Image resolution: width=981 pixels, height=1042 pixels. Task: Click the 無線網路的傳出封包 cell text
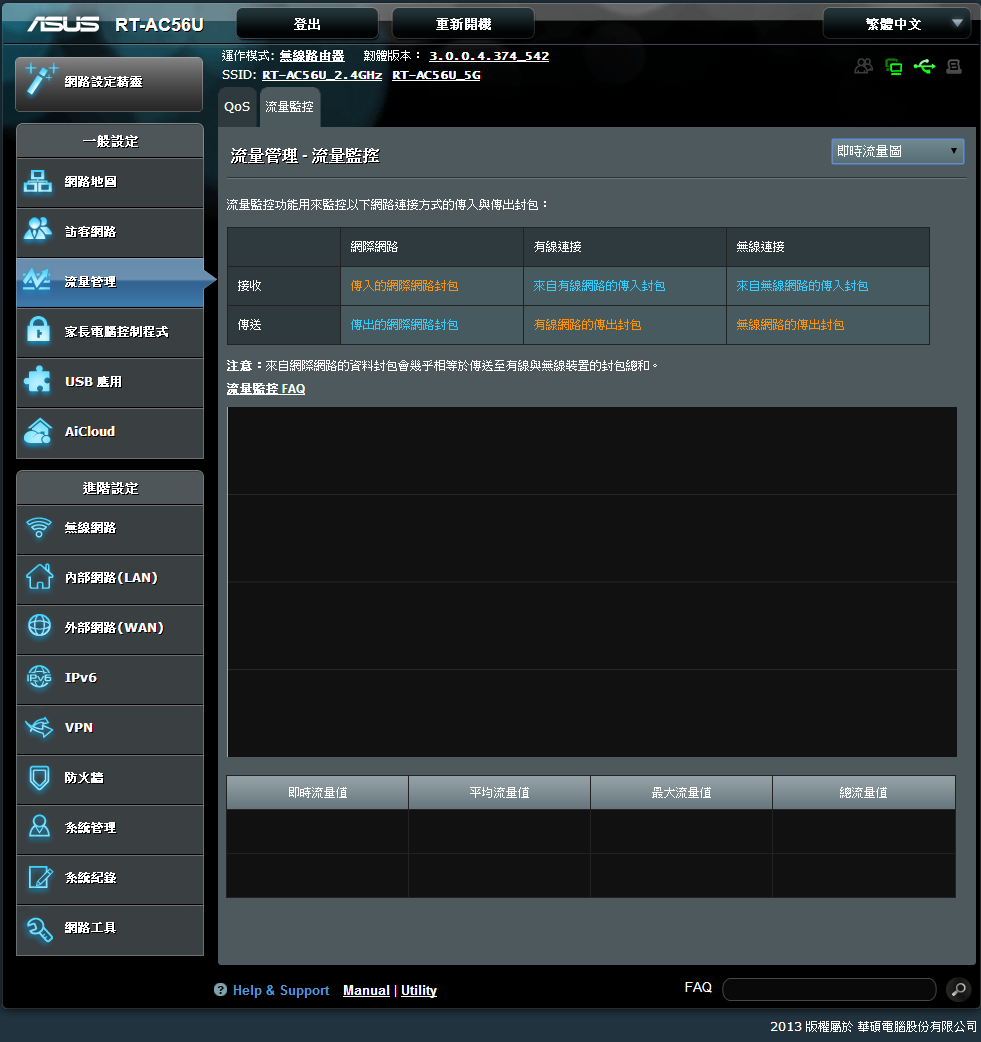790,325
